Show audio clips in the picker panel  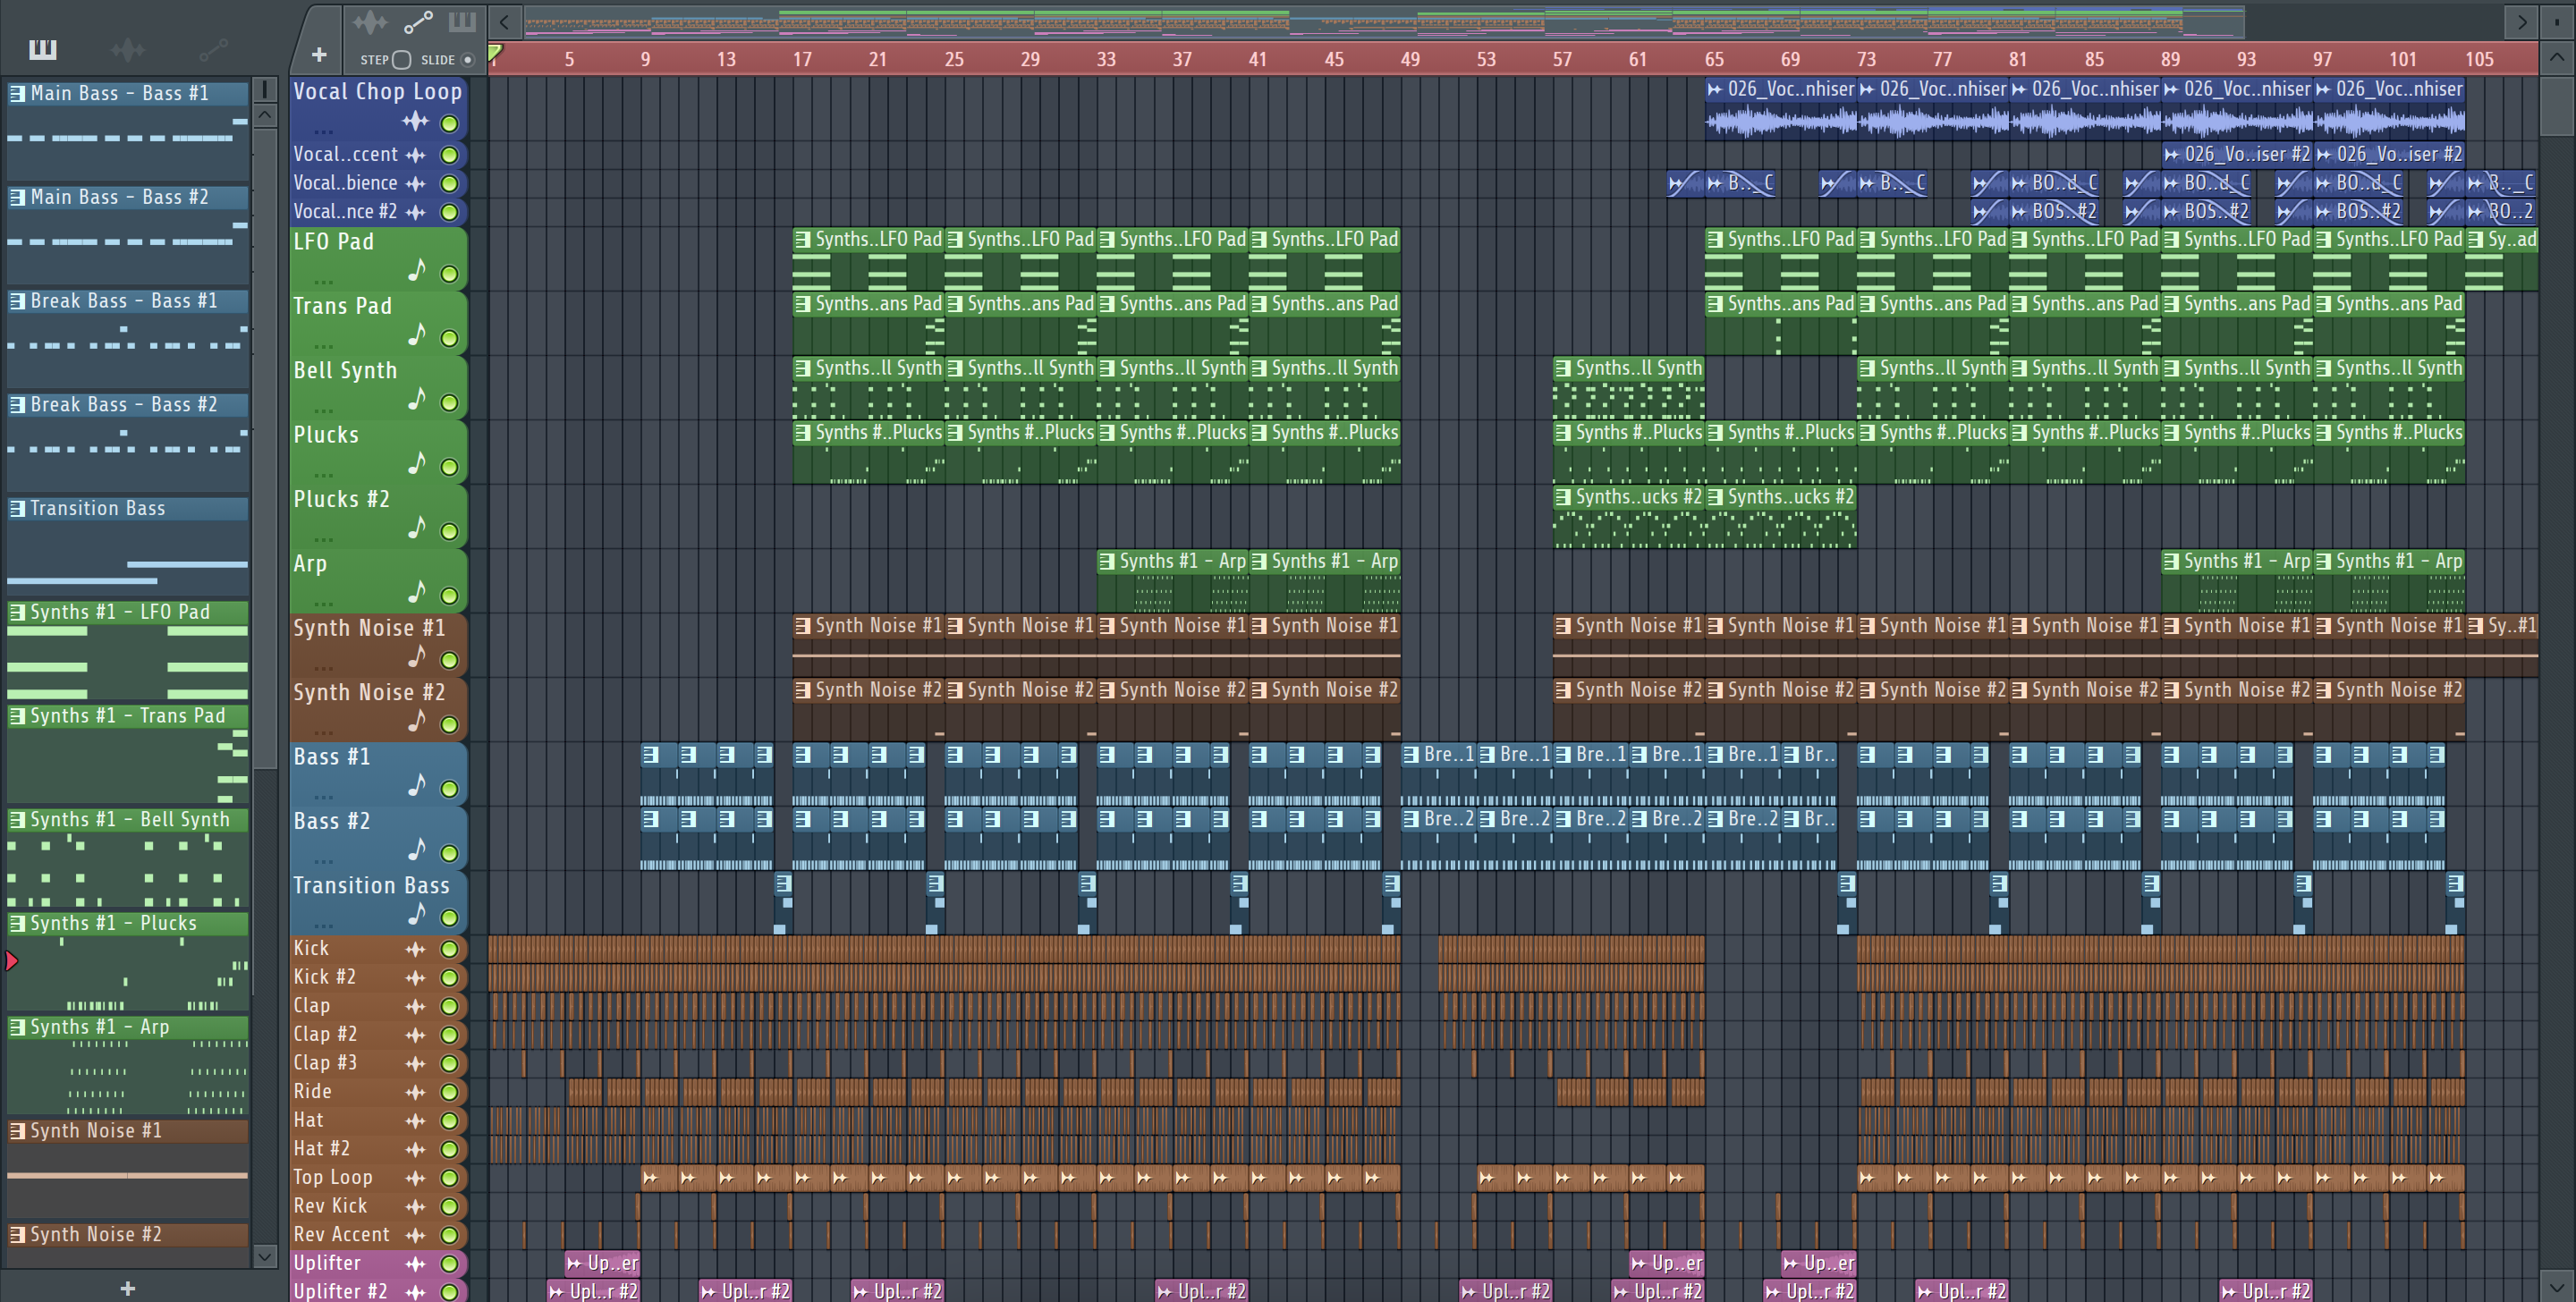pyautogui.click(x=128, y=49)
